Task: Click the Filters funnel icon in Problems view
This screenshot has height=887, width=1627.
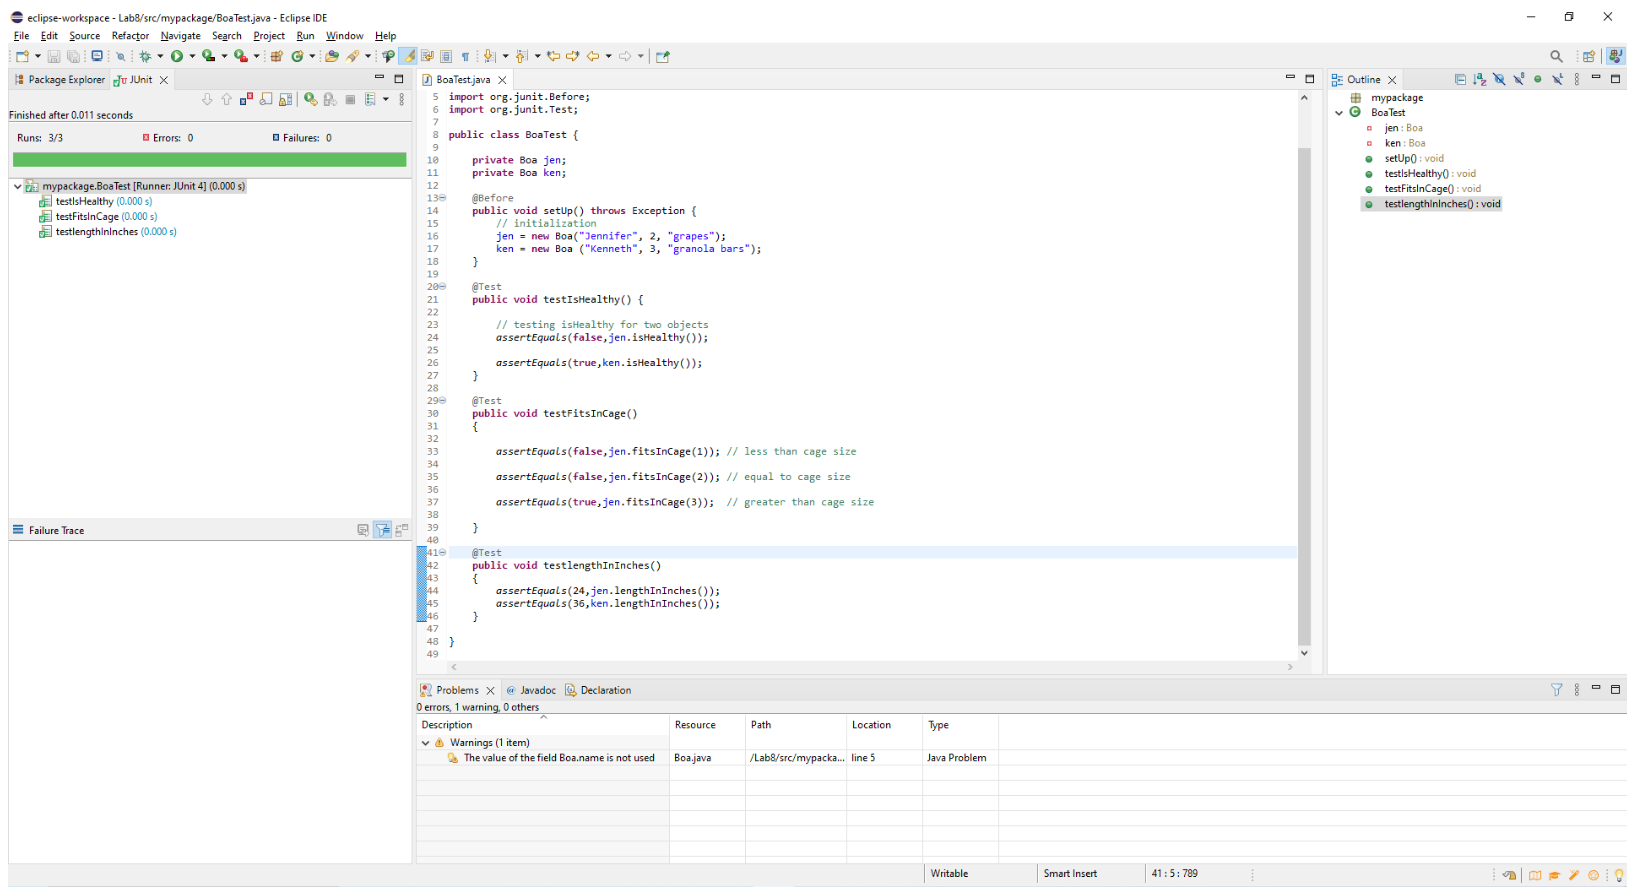Action: pyautogui.click(x=1556, y=689)
